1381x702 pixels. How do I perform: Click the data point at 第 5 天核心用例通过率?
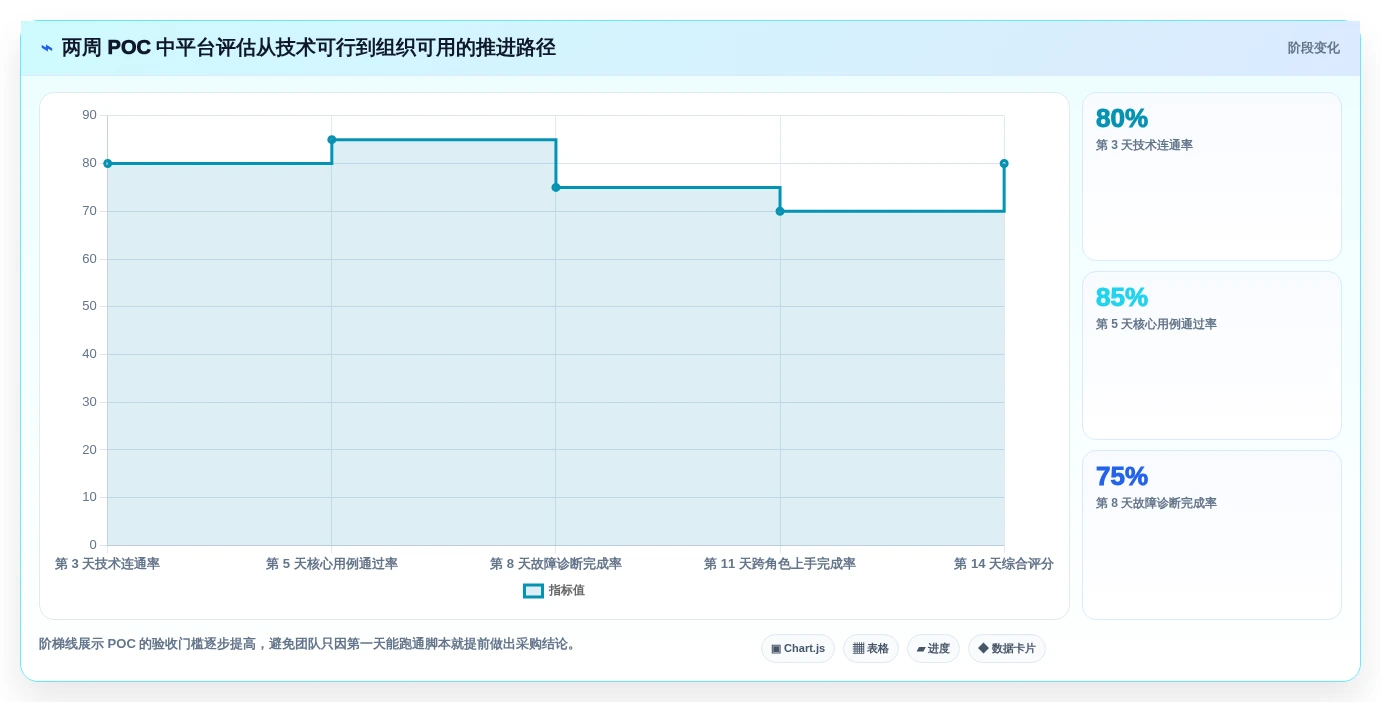tap(332, 140)
